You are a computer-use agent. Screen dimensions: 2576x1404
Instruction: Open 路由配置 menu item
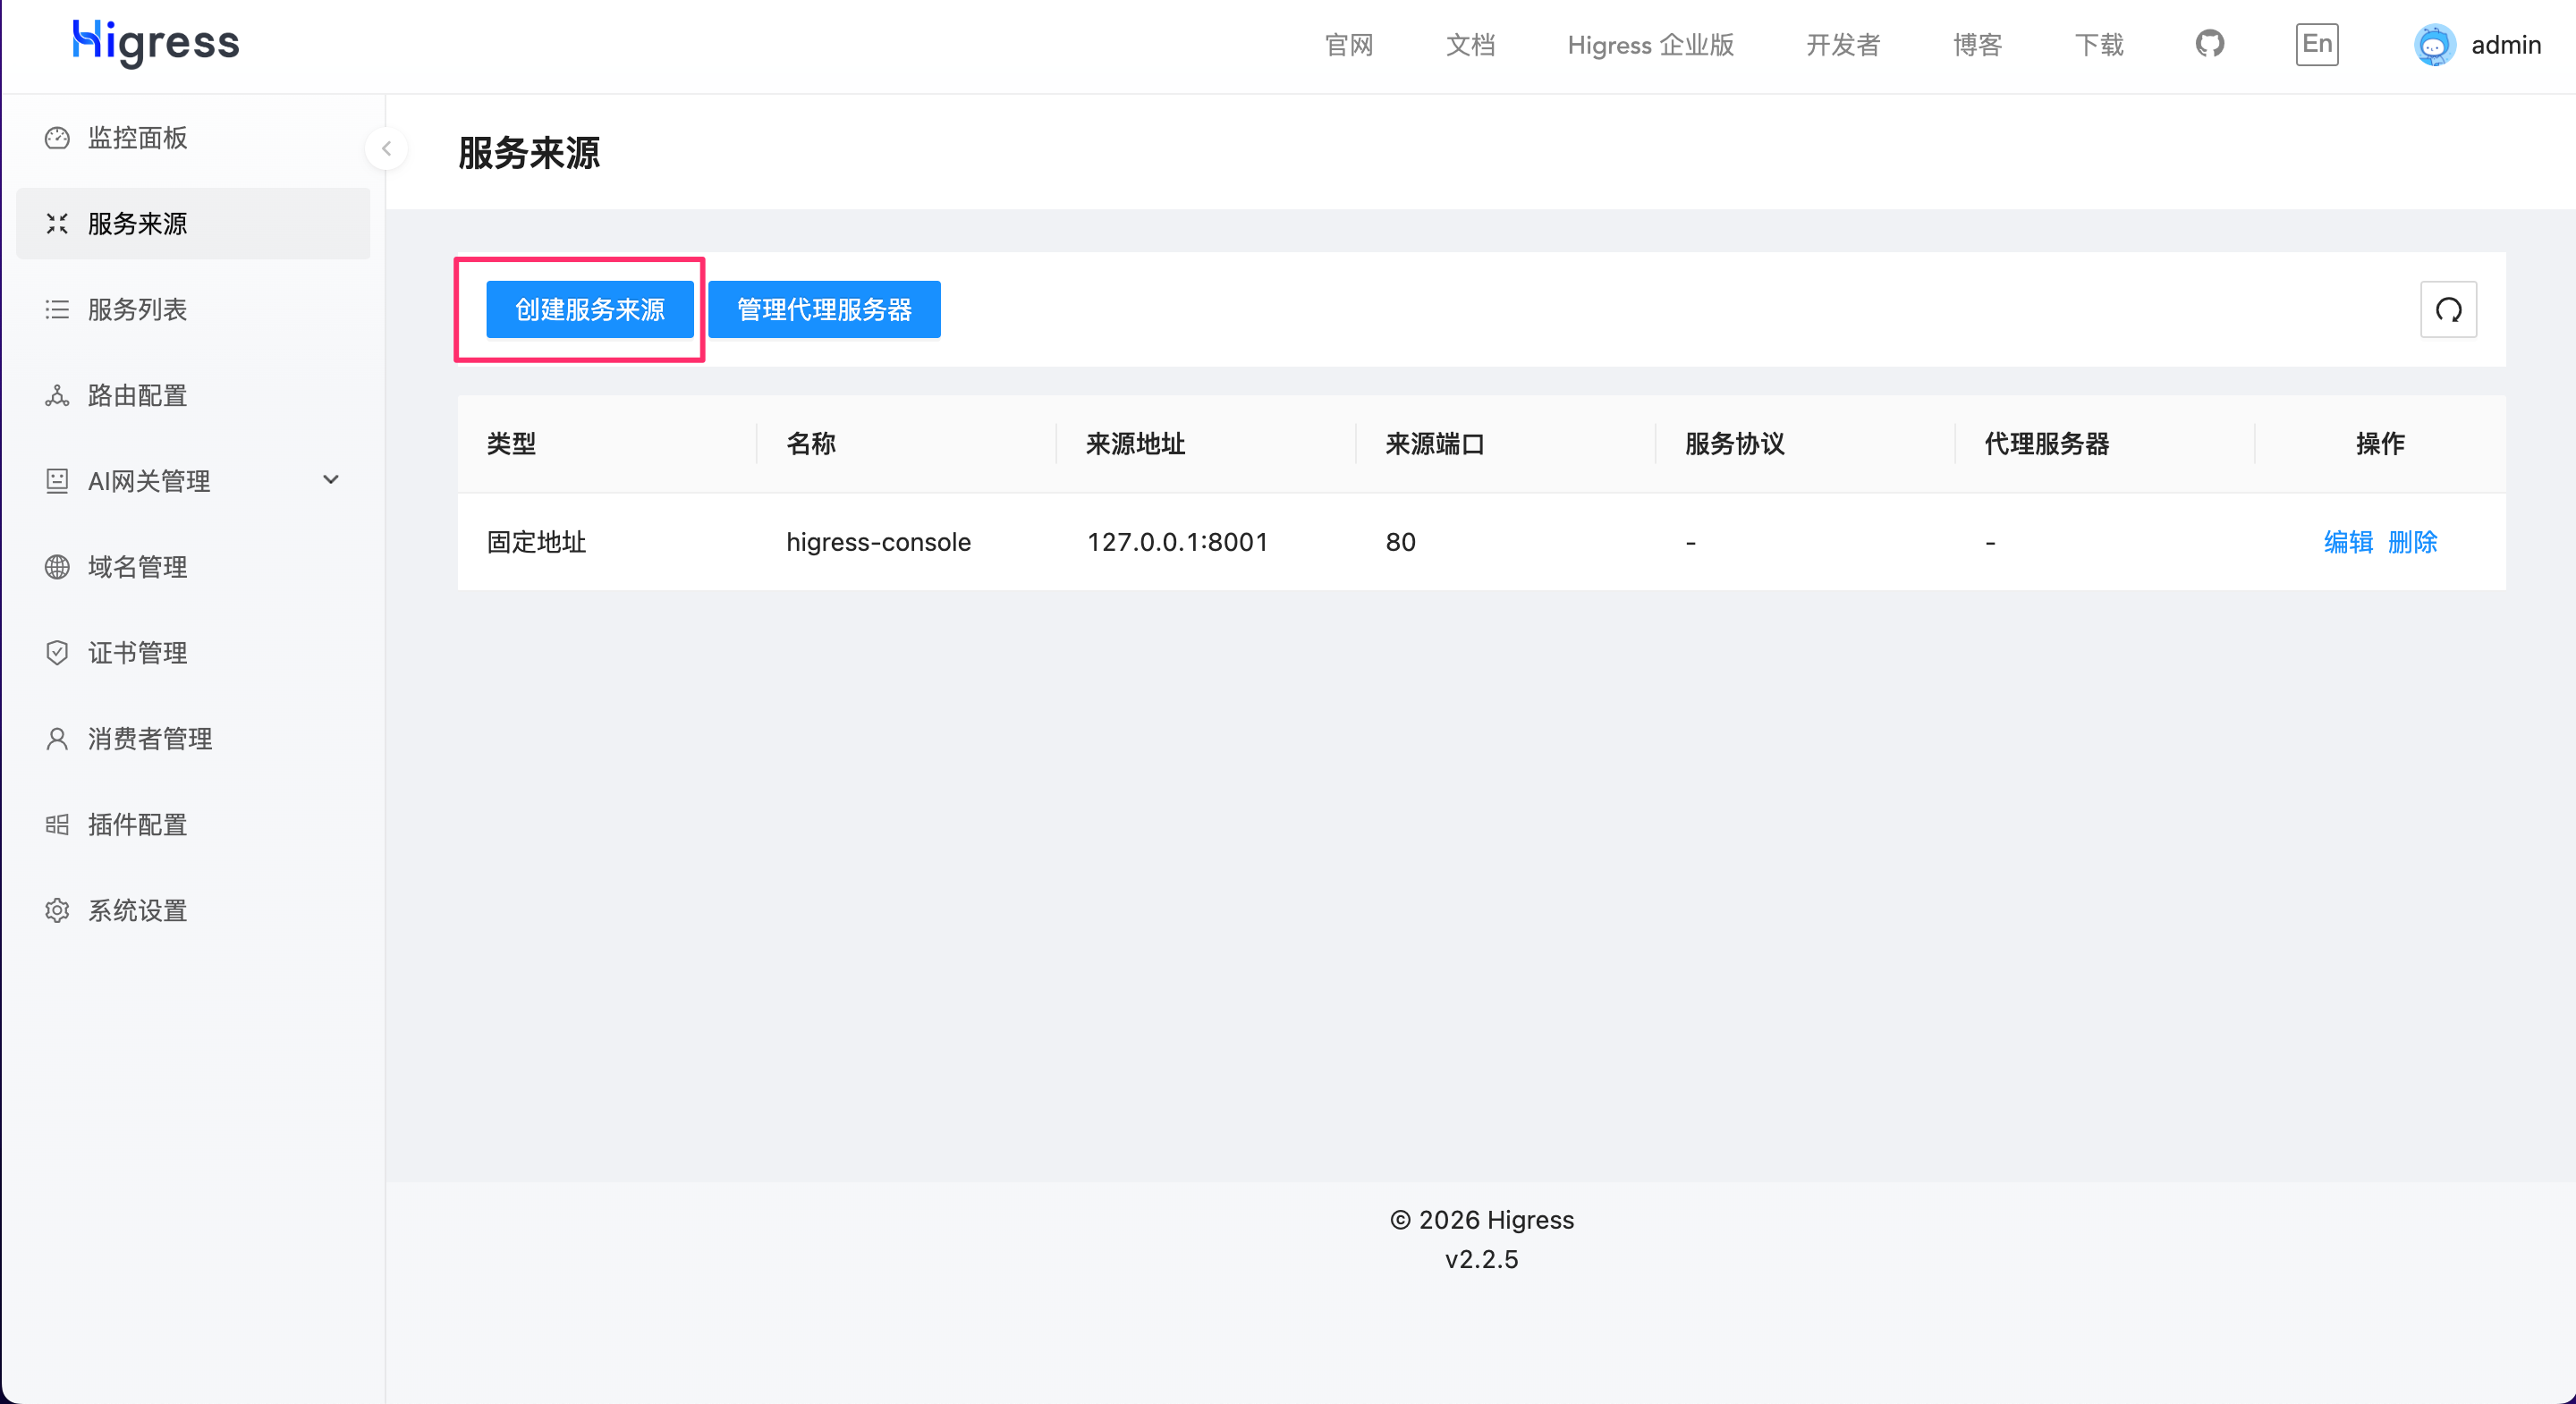[193, 396]
